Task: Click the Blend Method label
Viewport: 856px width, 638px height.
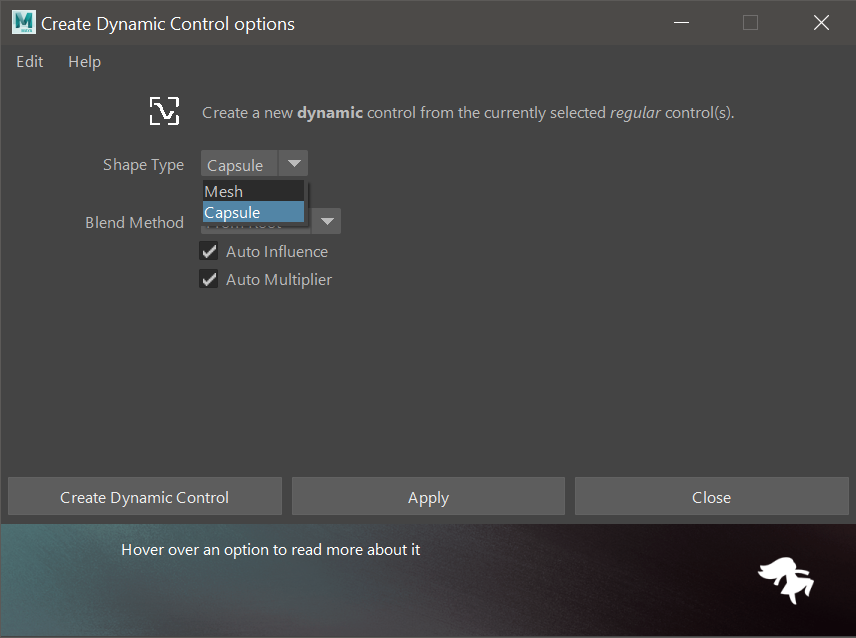Action: pos(134,223)
